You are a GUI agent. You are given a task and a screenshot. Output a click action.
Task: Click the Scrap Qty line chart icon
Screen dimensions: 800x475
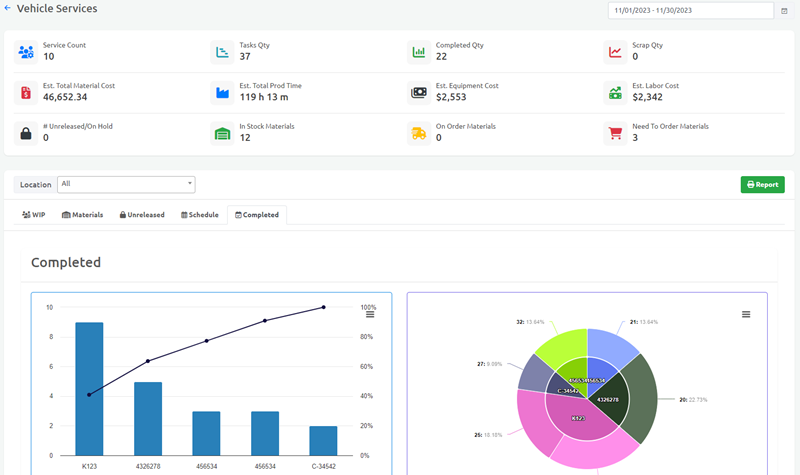pos(615,52)
